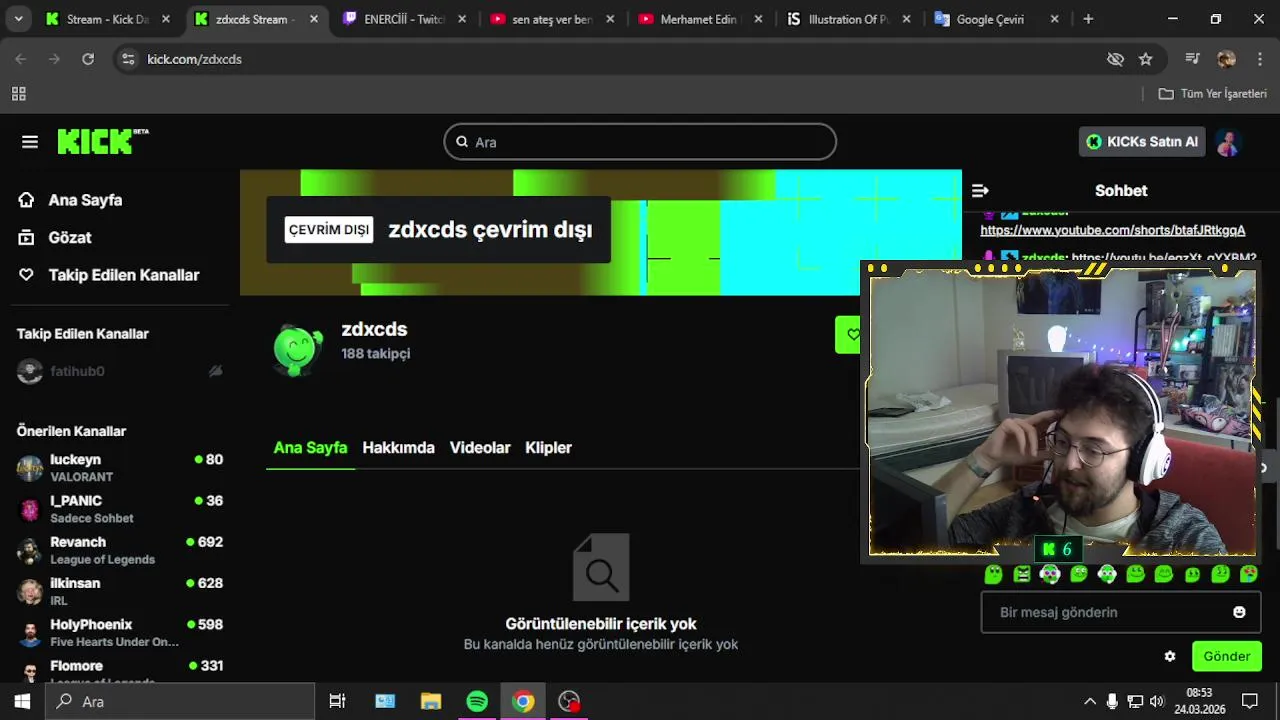Click the '188 takipçi' follower count

point(375,353)
